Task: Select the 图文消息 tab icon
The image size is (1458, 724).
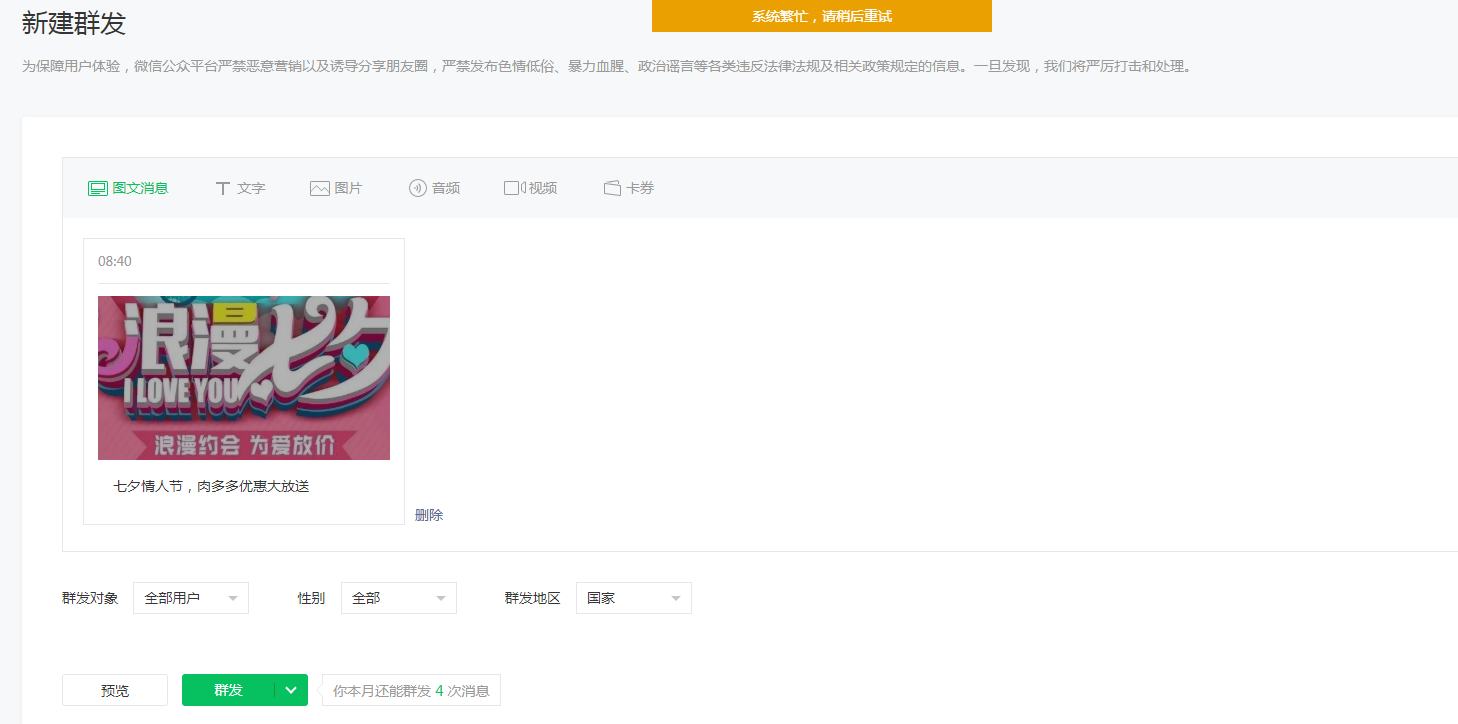Action: point(98,188)
